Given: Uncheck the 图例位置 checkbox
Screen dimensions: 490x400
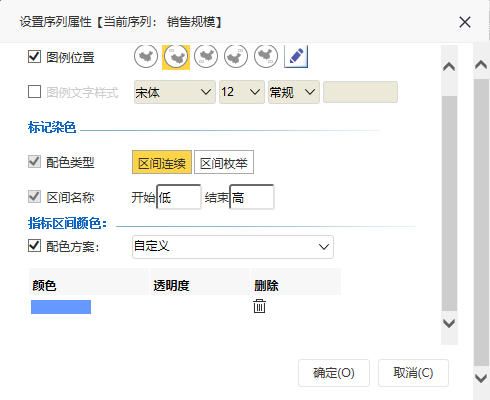Looking at the screenshot, I should point(34,57).
